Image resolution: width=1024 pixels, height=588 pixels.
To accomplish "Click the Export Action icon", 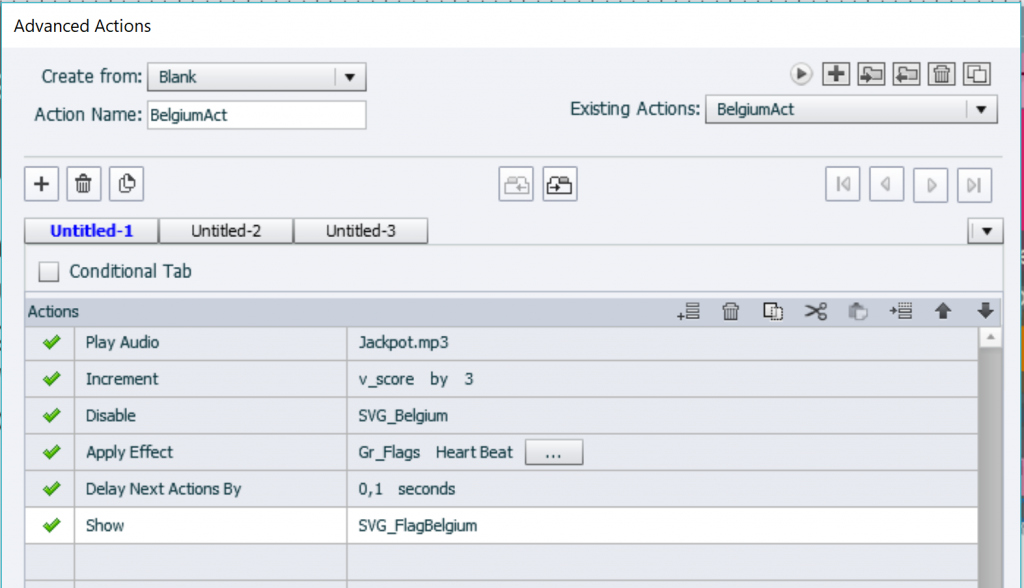I will [907, 73].
